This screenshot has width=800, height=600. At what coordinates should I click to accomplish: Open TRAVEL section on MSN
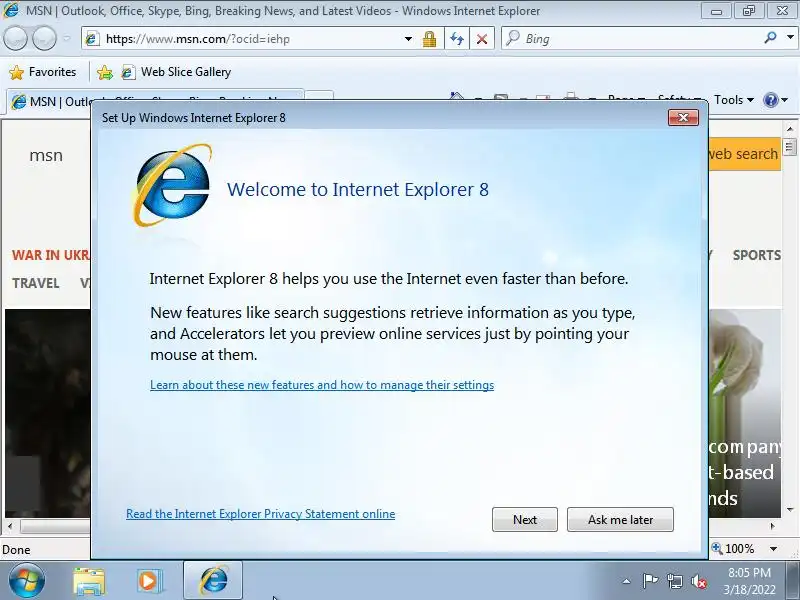click(x=36, y=283)
